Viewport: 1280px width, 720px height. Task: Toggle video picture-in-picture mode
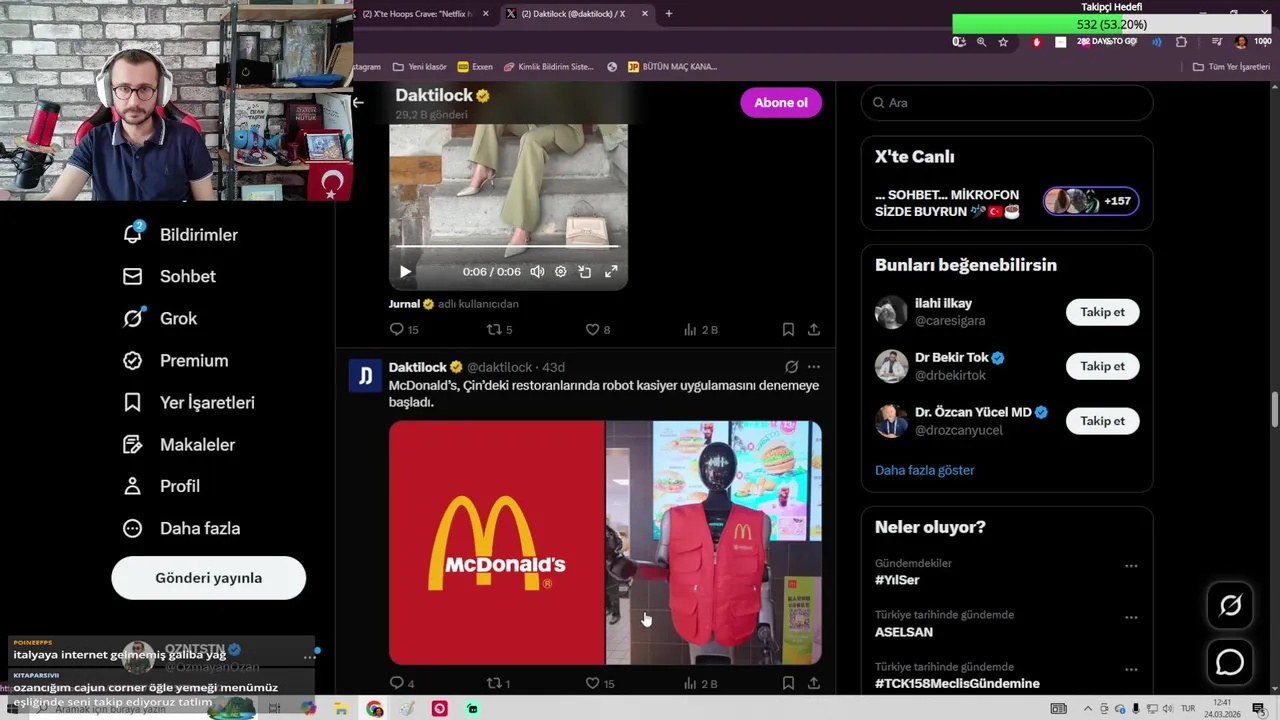[585, 271]
